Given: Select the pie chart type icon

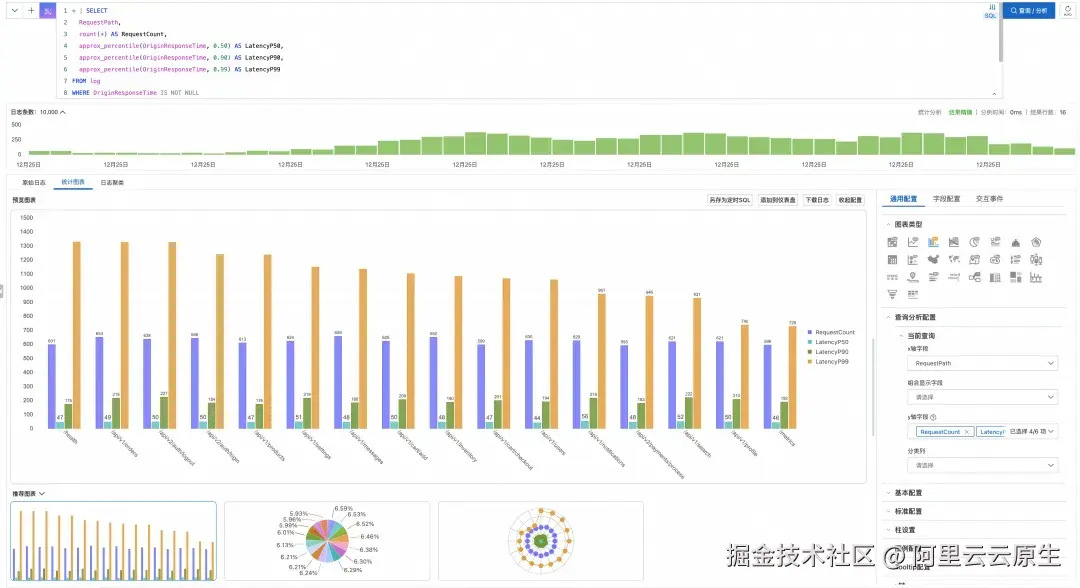Looking at the screenshot, I should pos(974,242).
